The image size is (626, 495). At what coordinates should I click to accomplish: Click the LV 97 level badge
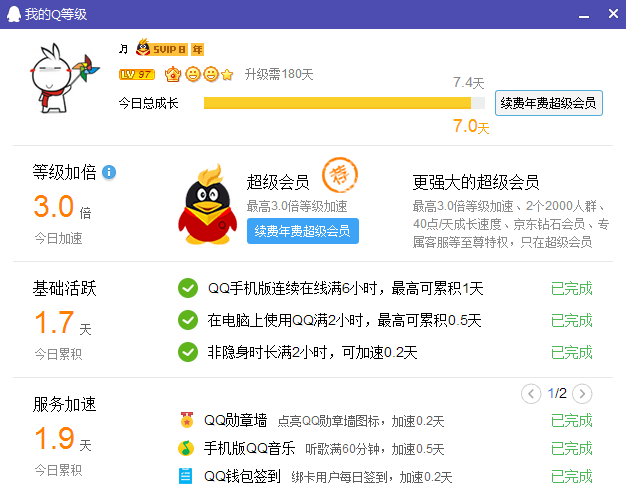(x=137, y=74)
